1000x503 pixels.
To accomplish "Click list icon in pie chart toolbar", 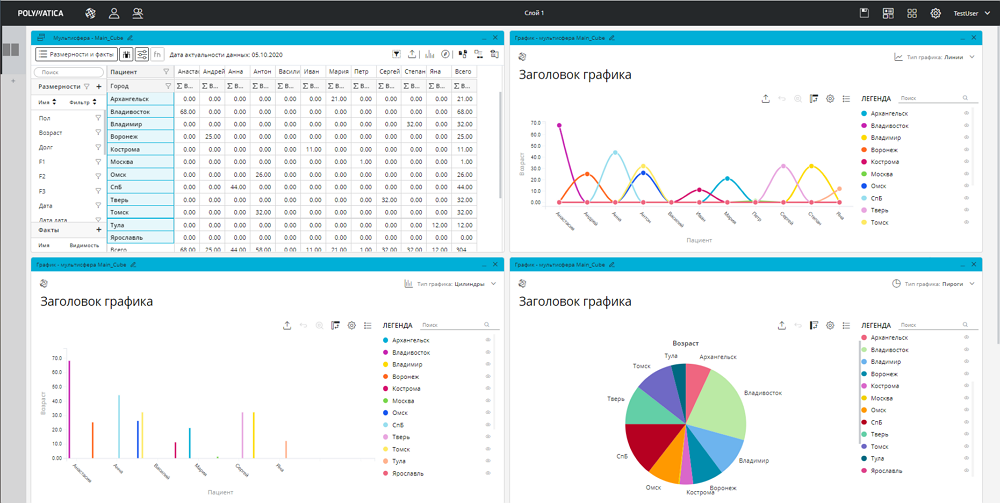I will (846, 325).
